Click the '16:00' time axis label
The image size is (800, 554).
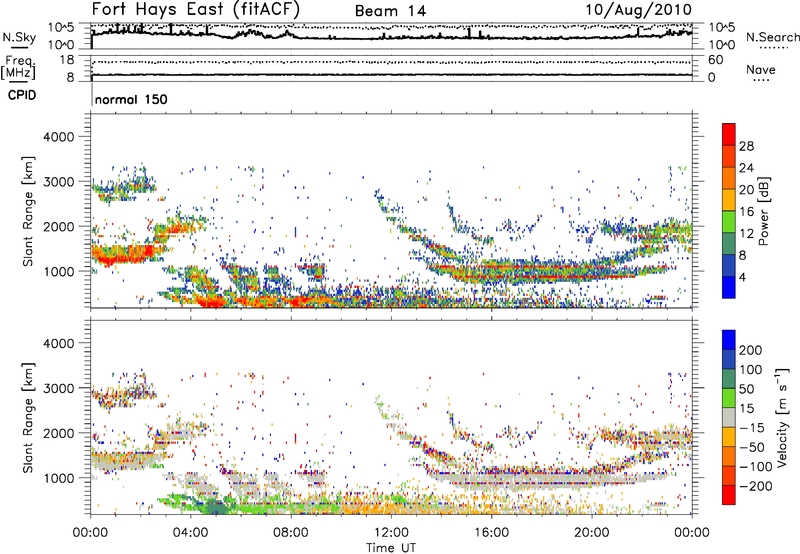pyautogui.click(x=491, y=533)
